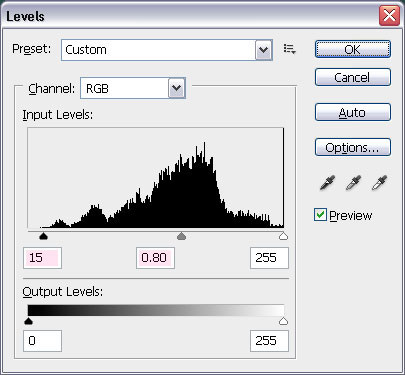Toggle the Preview checkbox
Screen dimensions: 405x375
coord(320,215)
